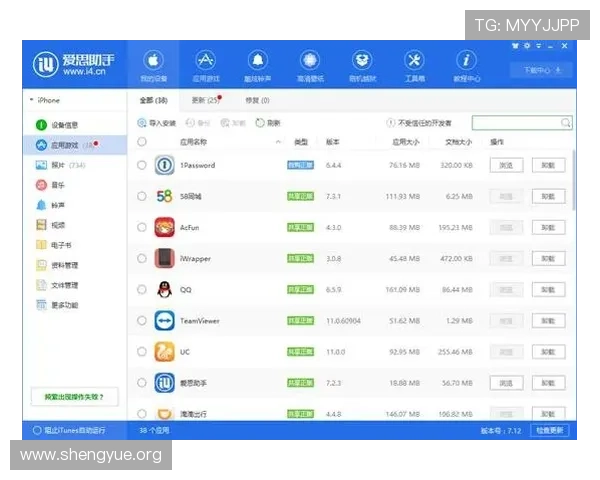Screen dimensions: 600x480
Task: Click the 类型 column header
Action: [x=301, y=142]
